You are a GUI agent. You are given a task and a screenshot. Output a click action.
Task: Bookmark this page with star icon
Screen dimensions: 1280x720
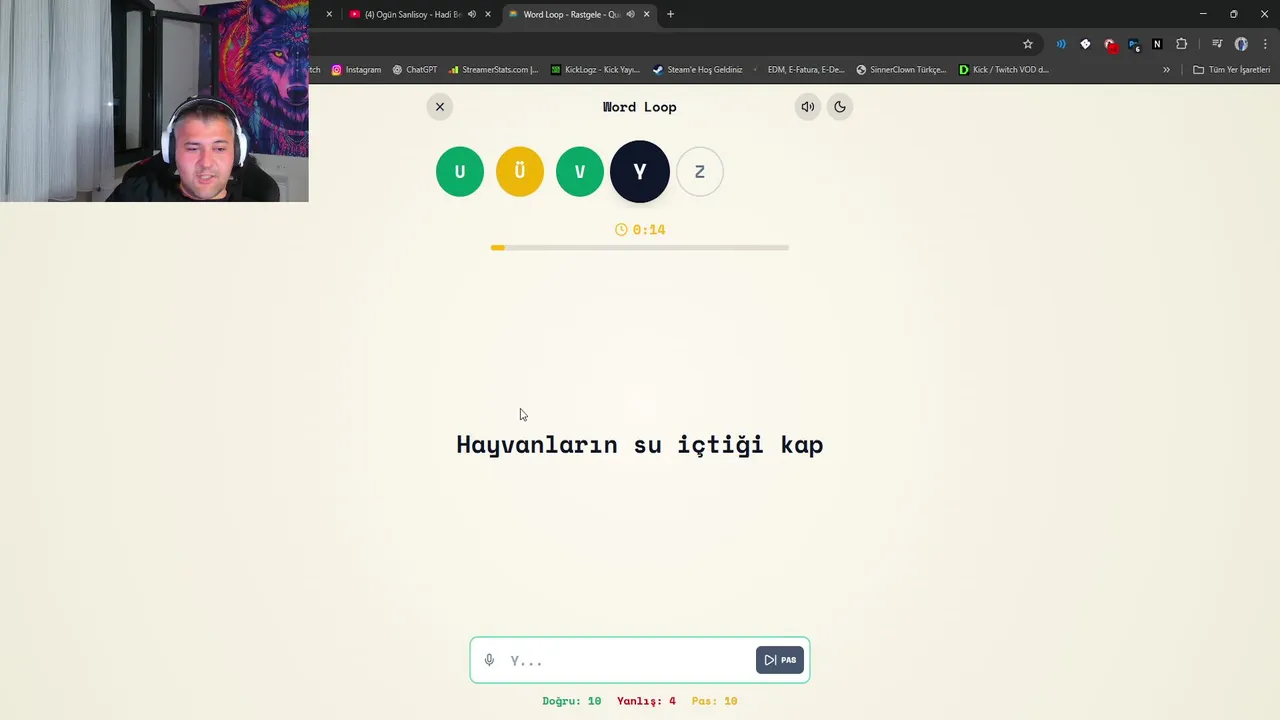1028,44
